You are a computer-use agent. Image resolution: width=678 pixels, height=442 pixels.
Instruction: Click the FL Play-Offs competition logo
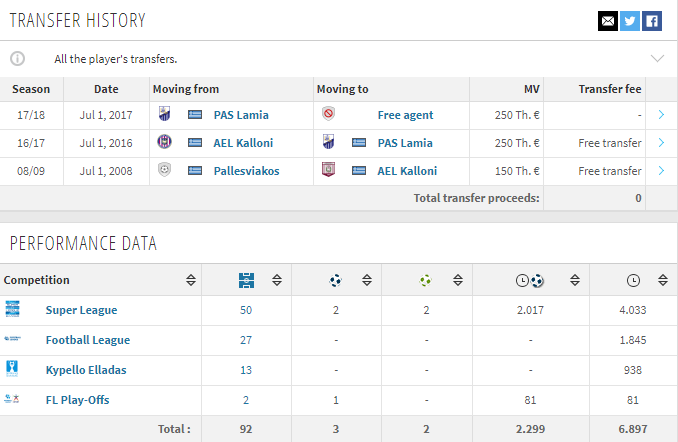click(x=12, y=399)
